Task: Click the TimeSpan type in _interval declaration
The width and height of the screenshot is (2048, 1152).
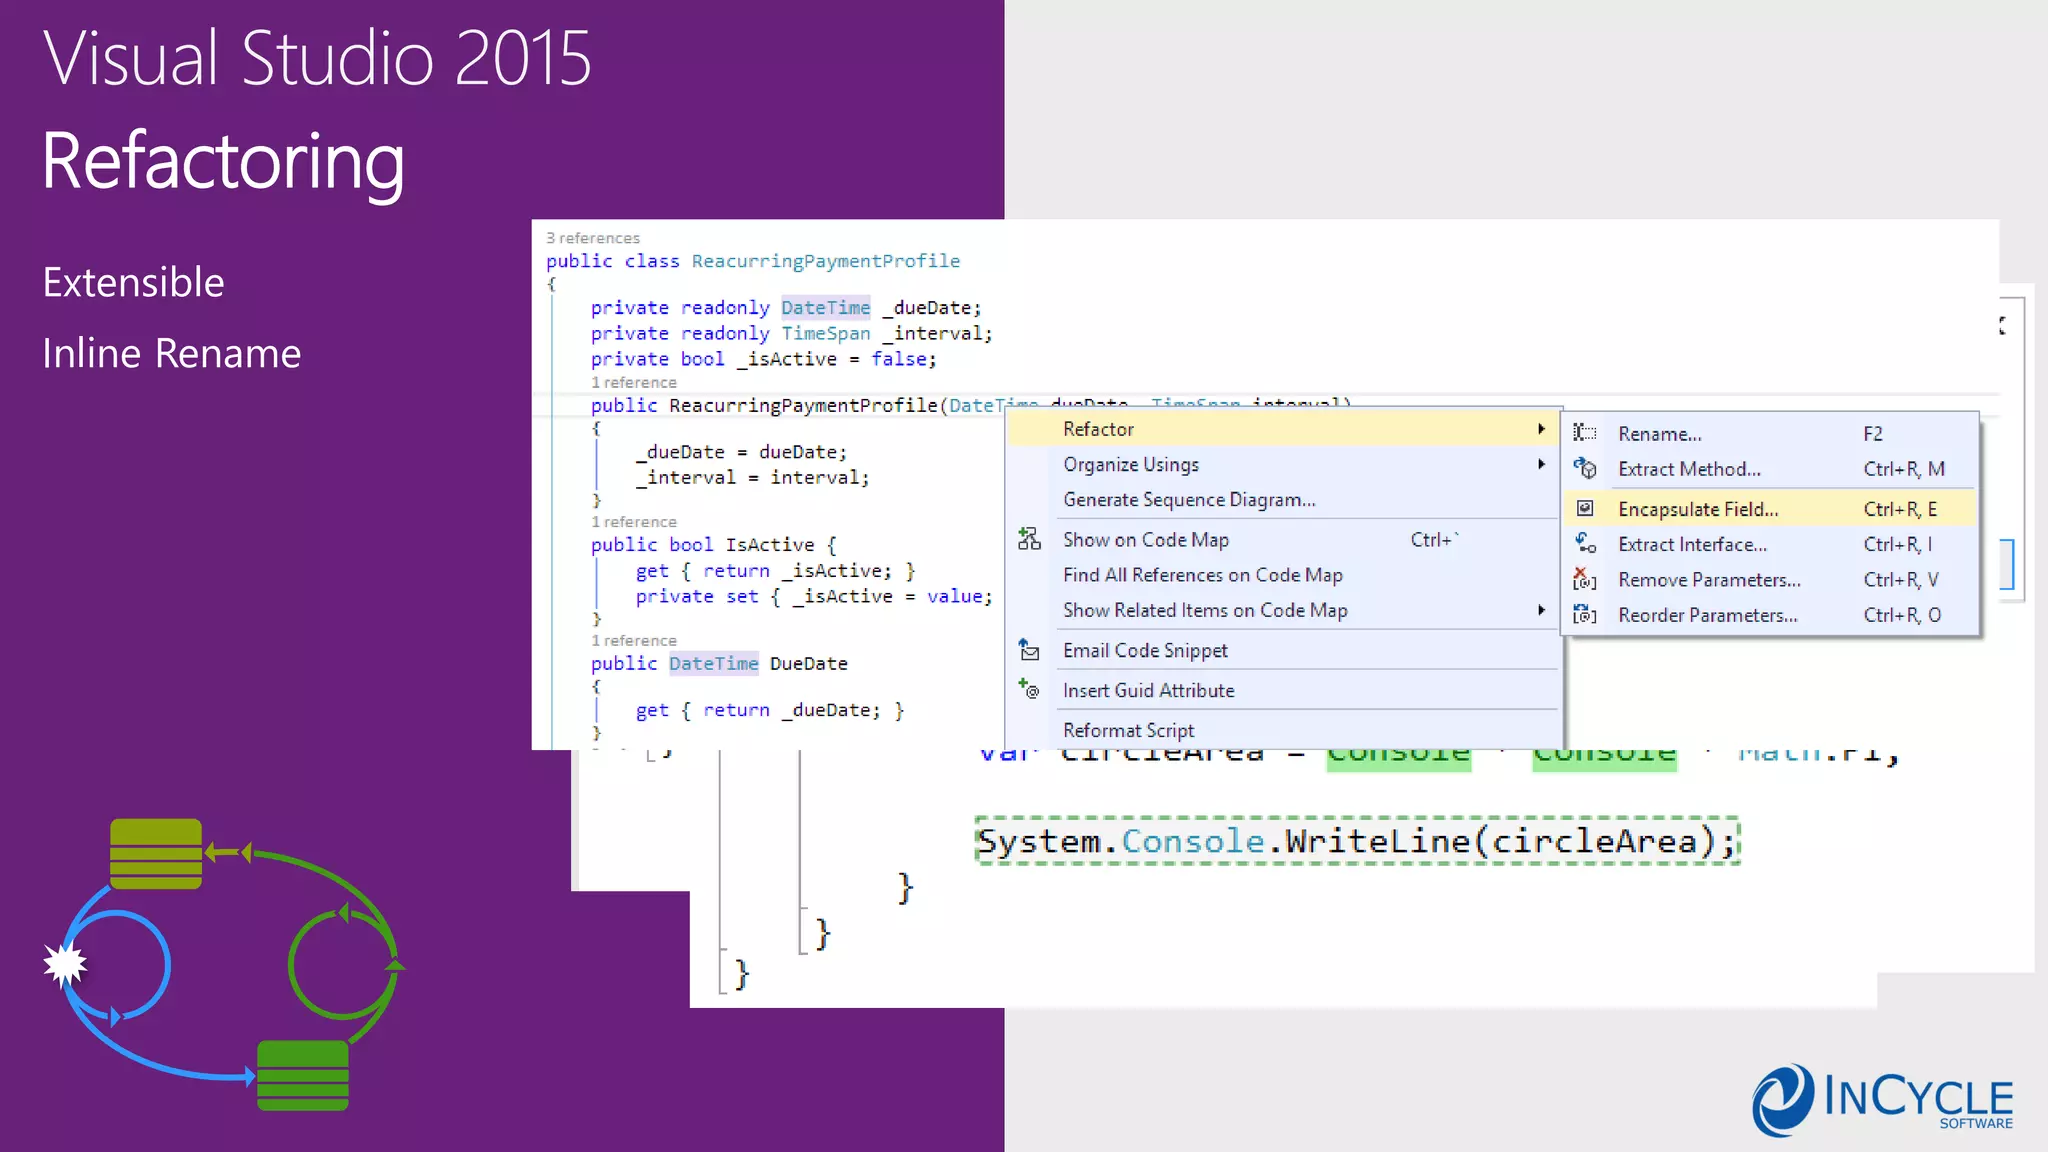Action: (825, 333)
